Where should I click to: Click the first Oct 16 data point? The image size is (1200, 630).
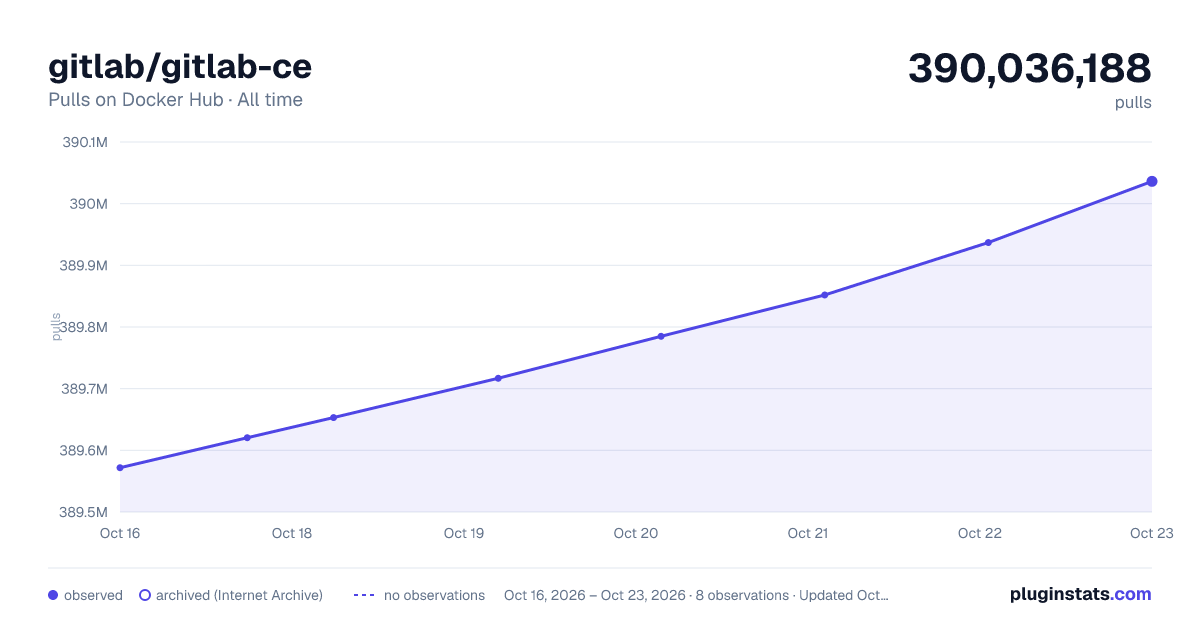tap(120, 468)
